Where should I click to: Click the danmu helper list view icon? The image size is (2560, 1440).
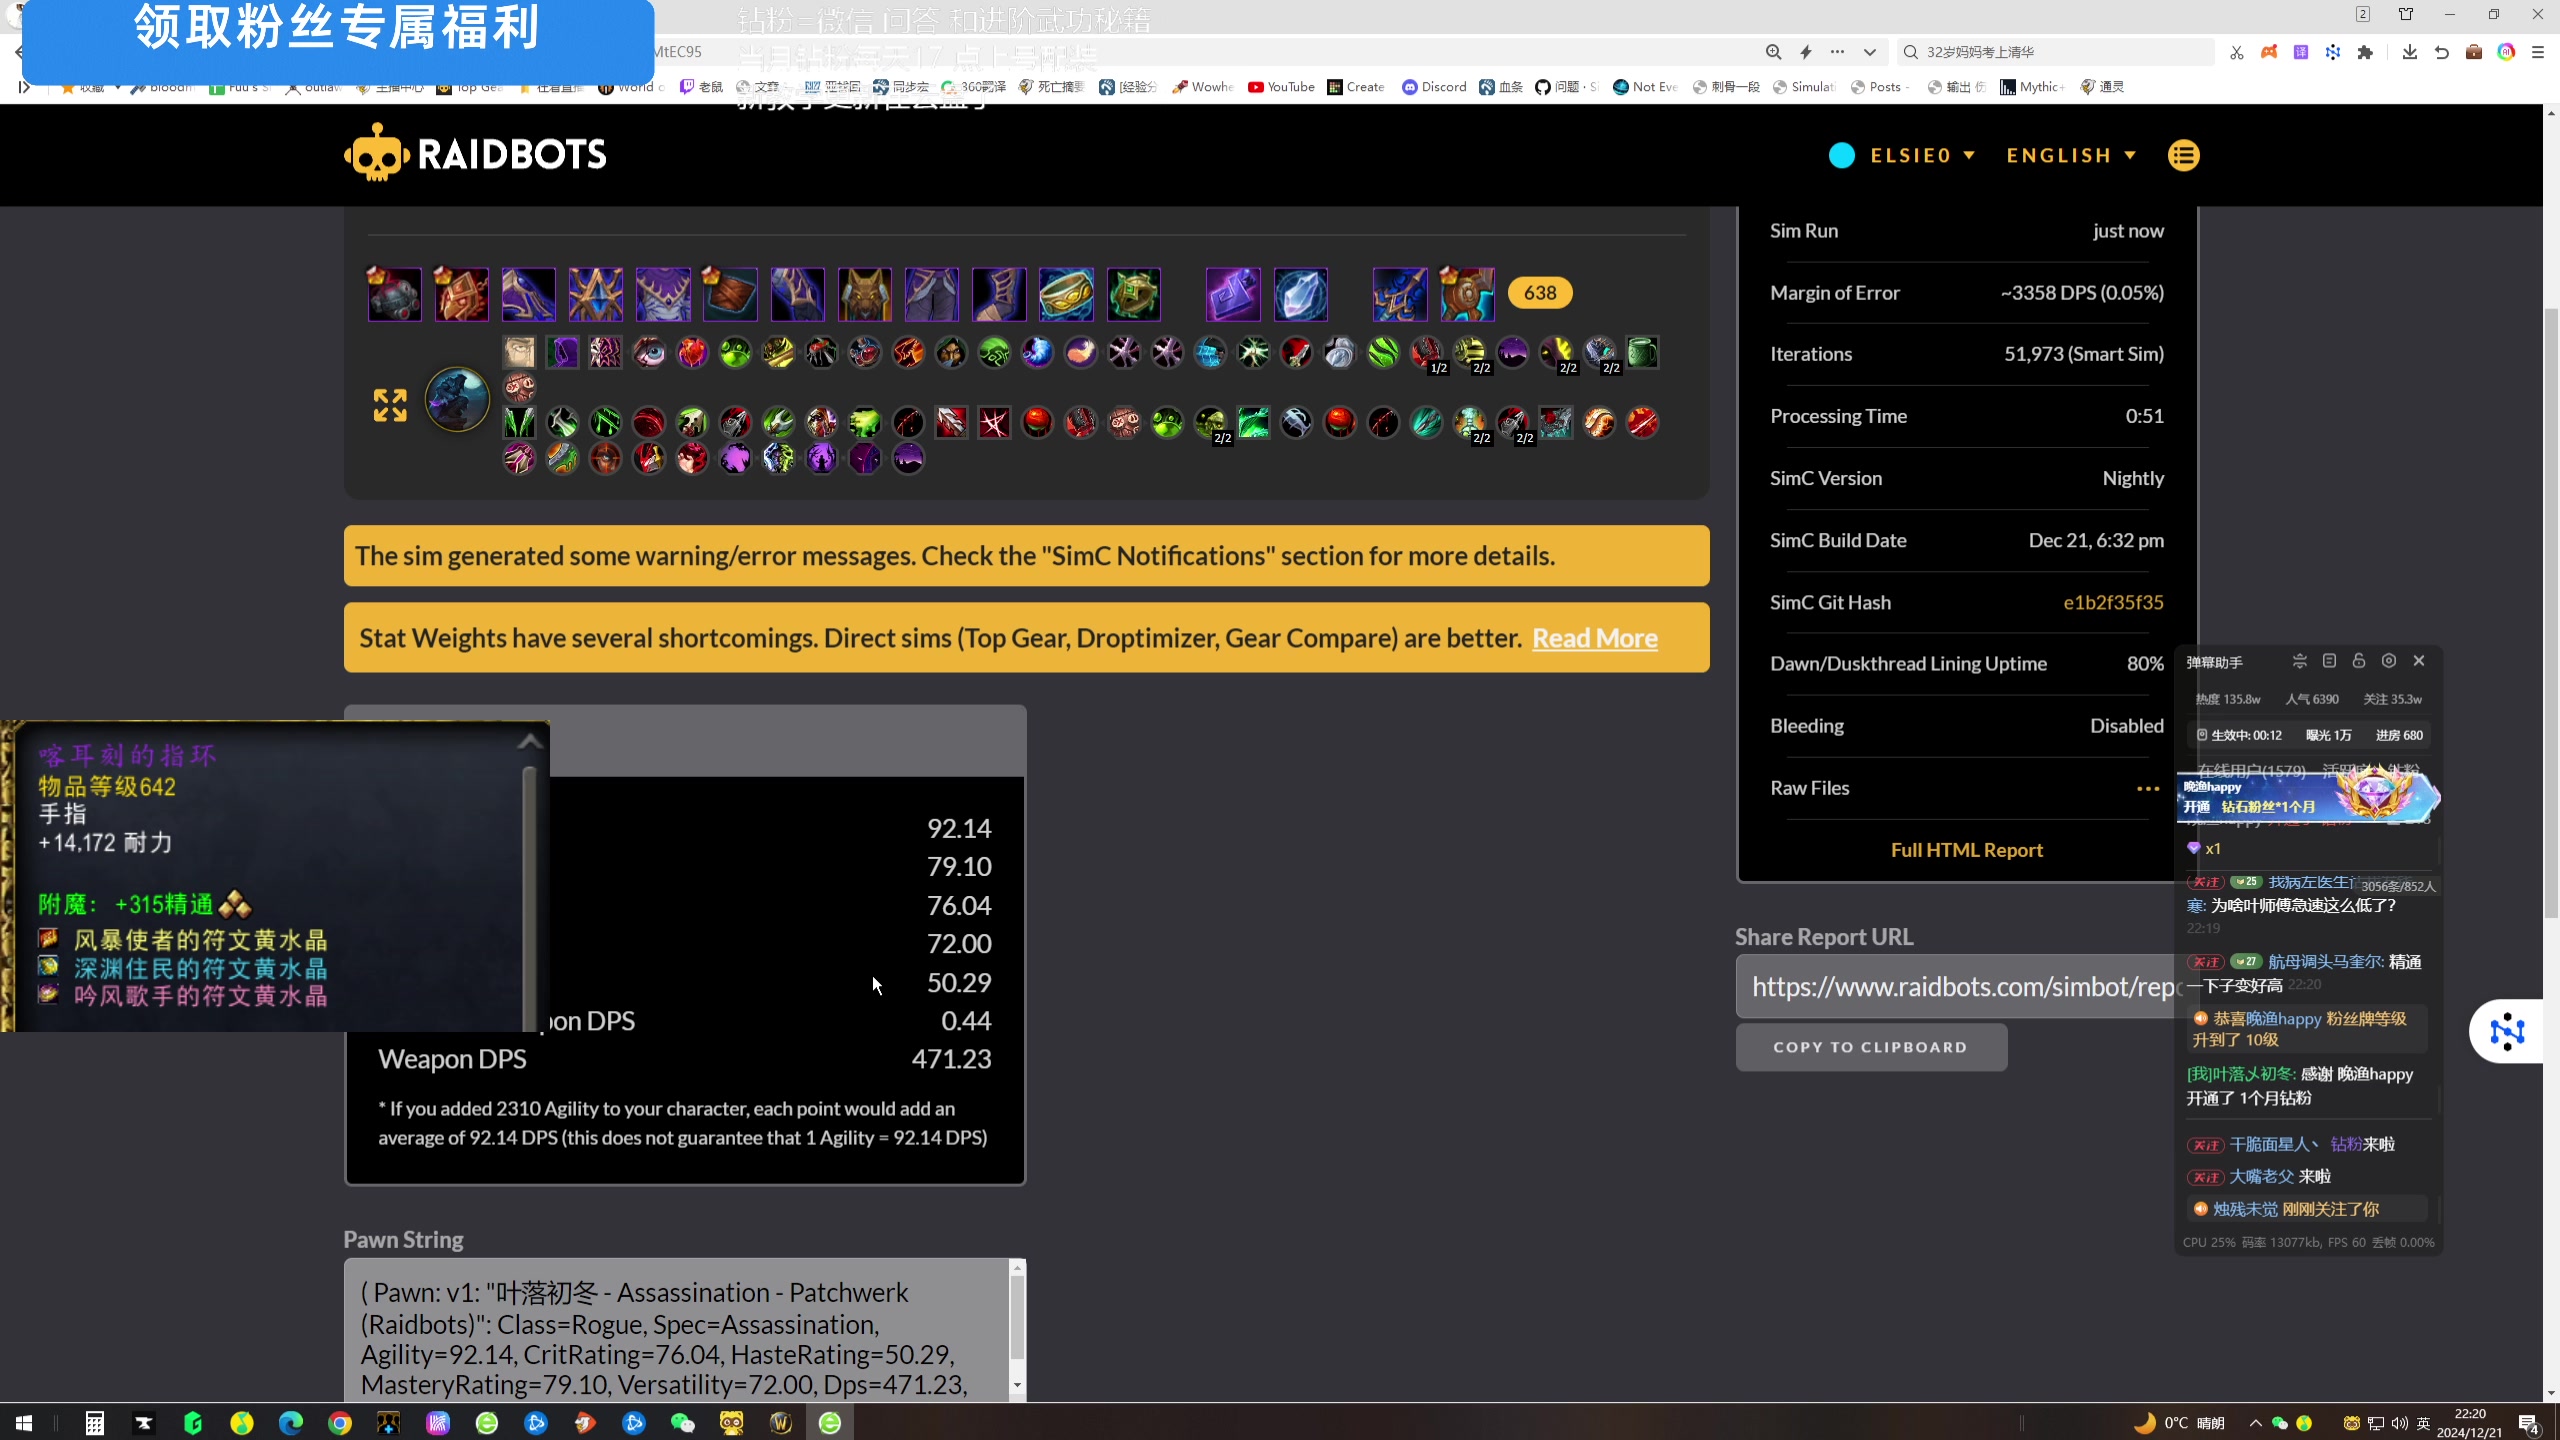point(2329,661)
